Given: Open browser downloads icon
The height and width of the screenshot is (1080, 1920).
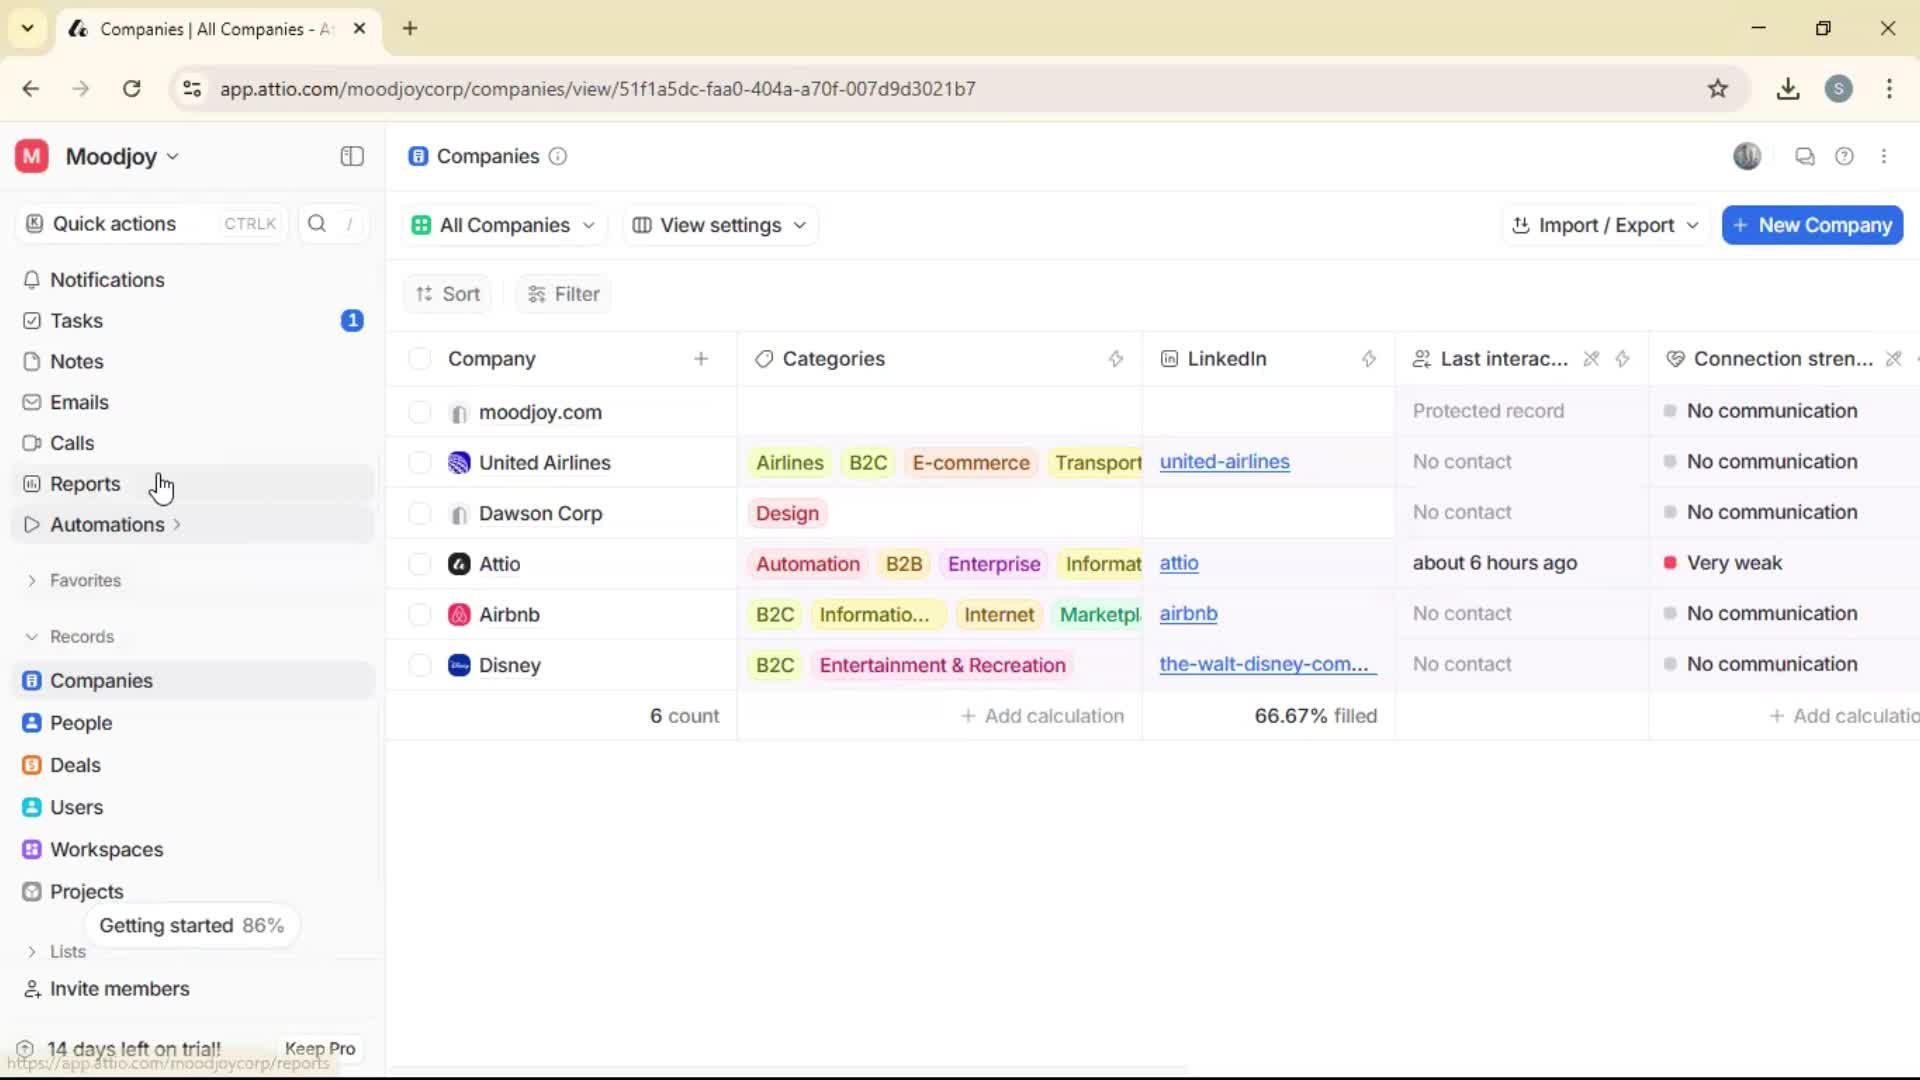Looking at the screenshot, I should coord(1788,89).
